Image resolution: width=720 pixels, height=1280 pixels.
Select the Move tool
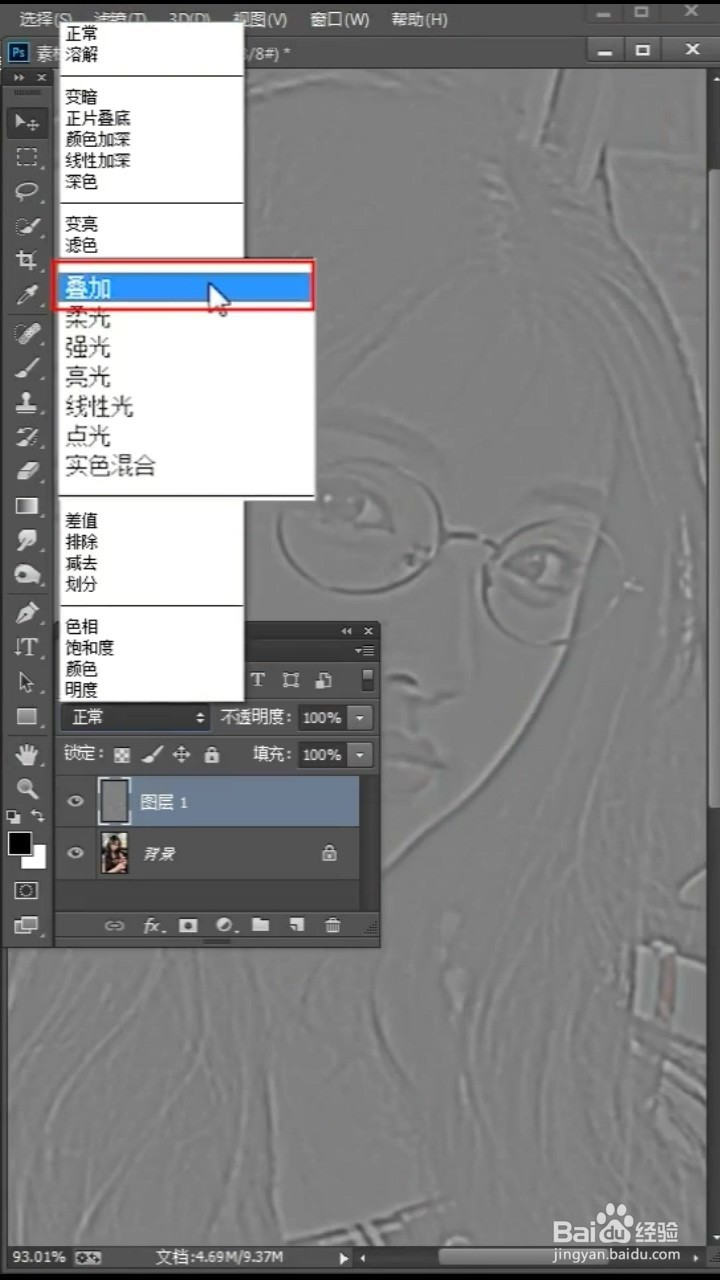coord(27,122)
